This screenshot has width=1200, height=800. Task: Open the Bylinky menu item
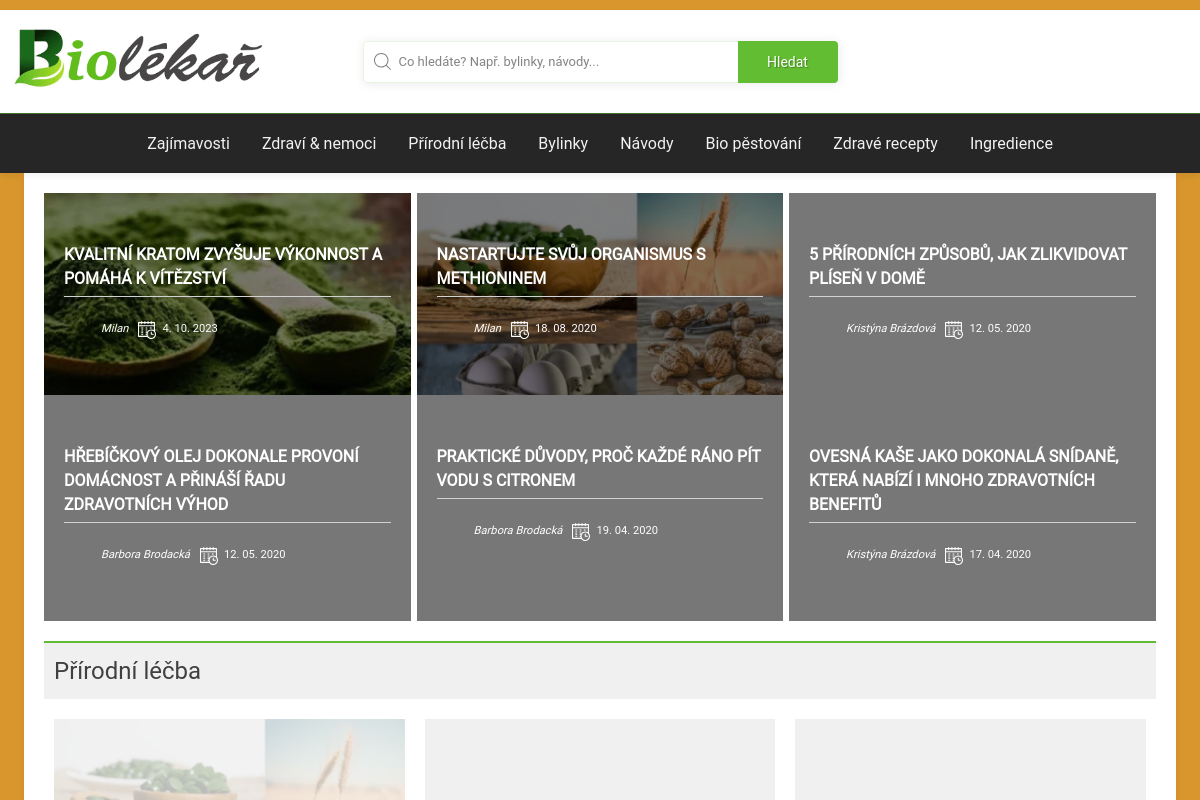click(x=563, y=143)
